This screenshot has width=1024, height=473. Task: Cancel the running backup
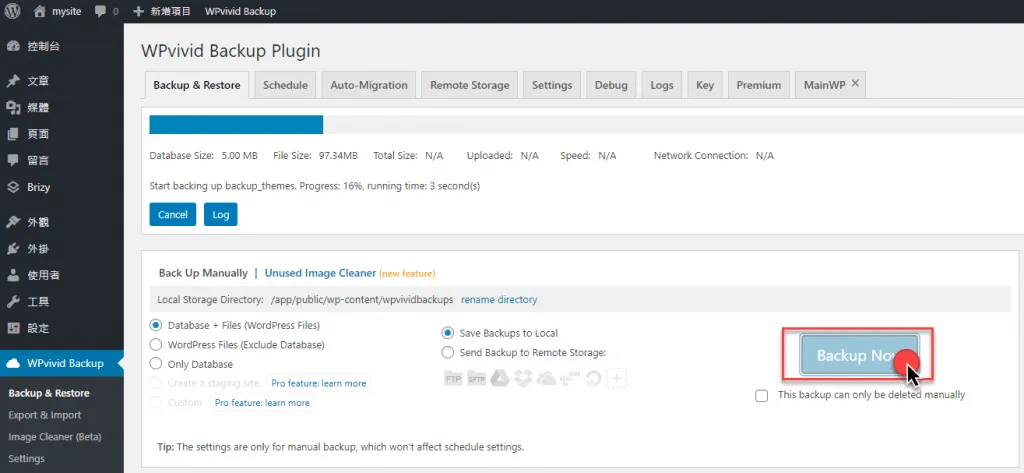[x=172, y=214]
